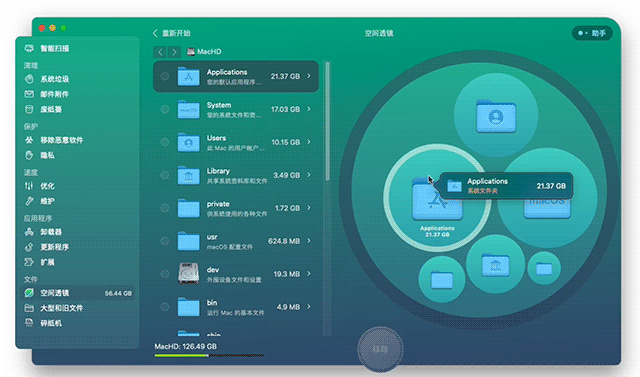Tick the System folder selection circle

pos(164,109)
